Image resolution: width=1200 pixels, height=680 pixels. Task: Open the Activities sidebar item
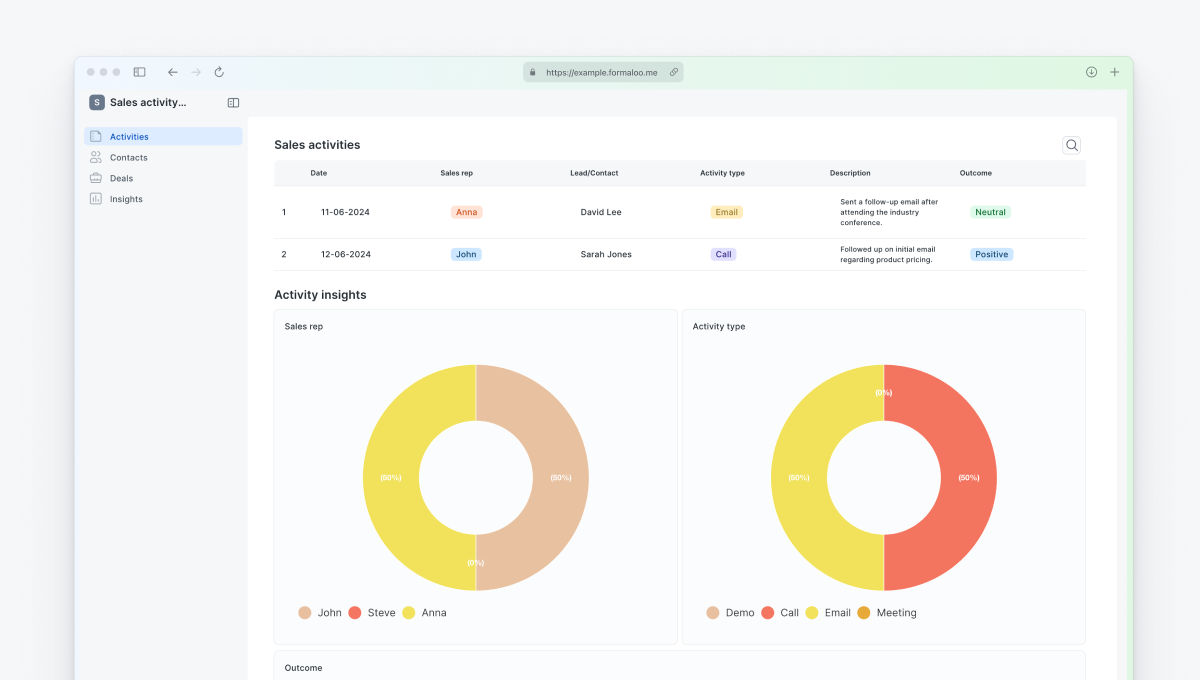pyautogui.click(x=163, y=136)
